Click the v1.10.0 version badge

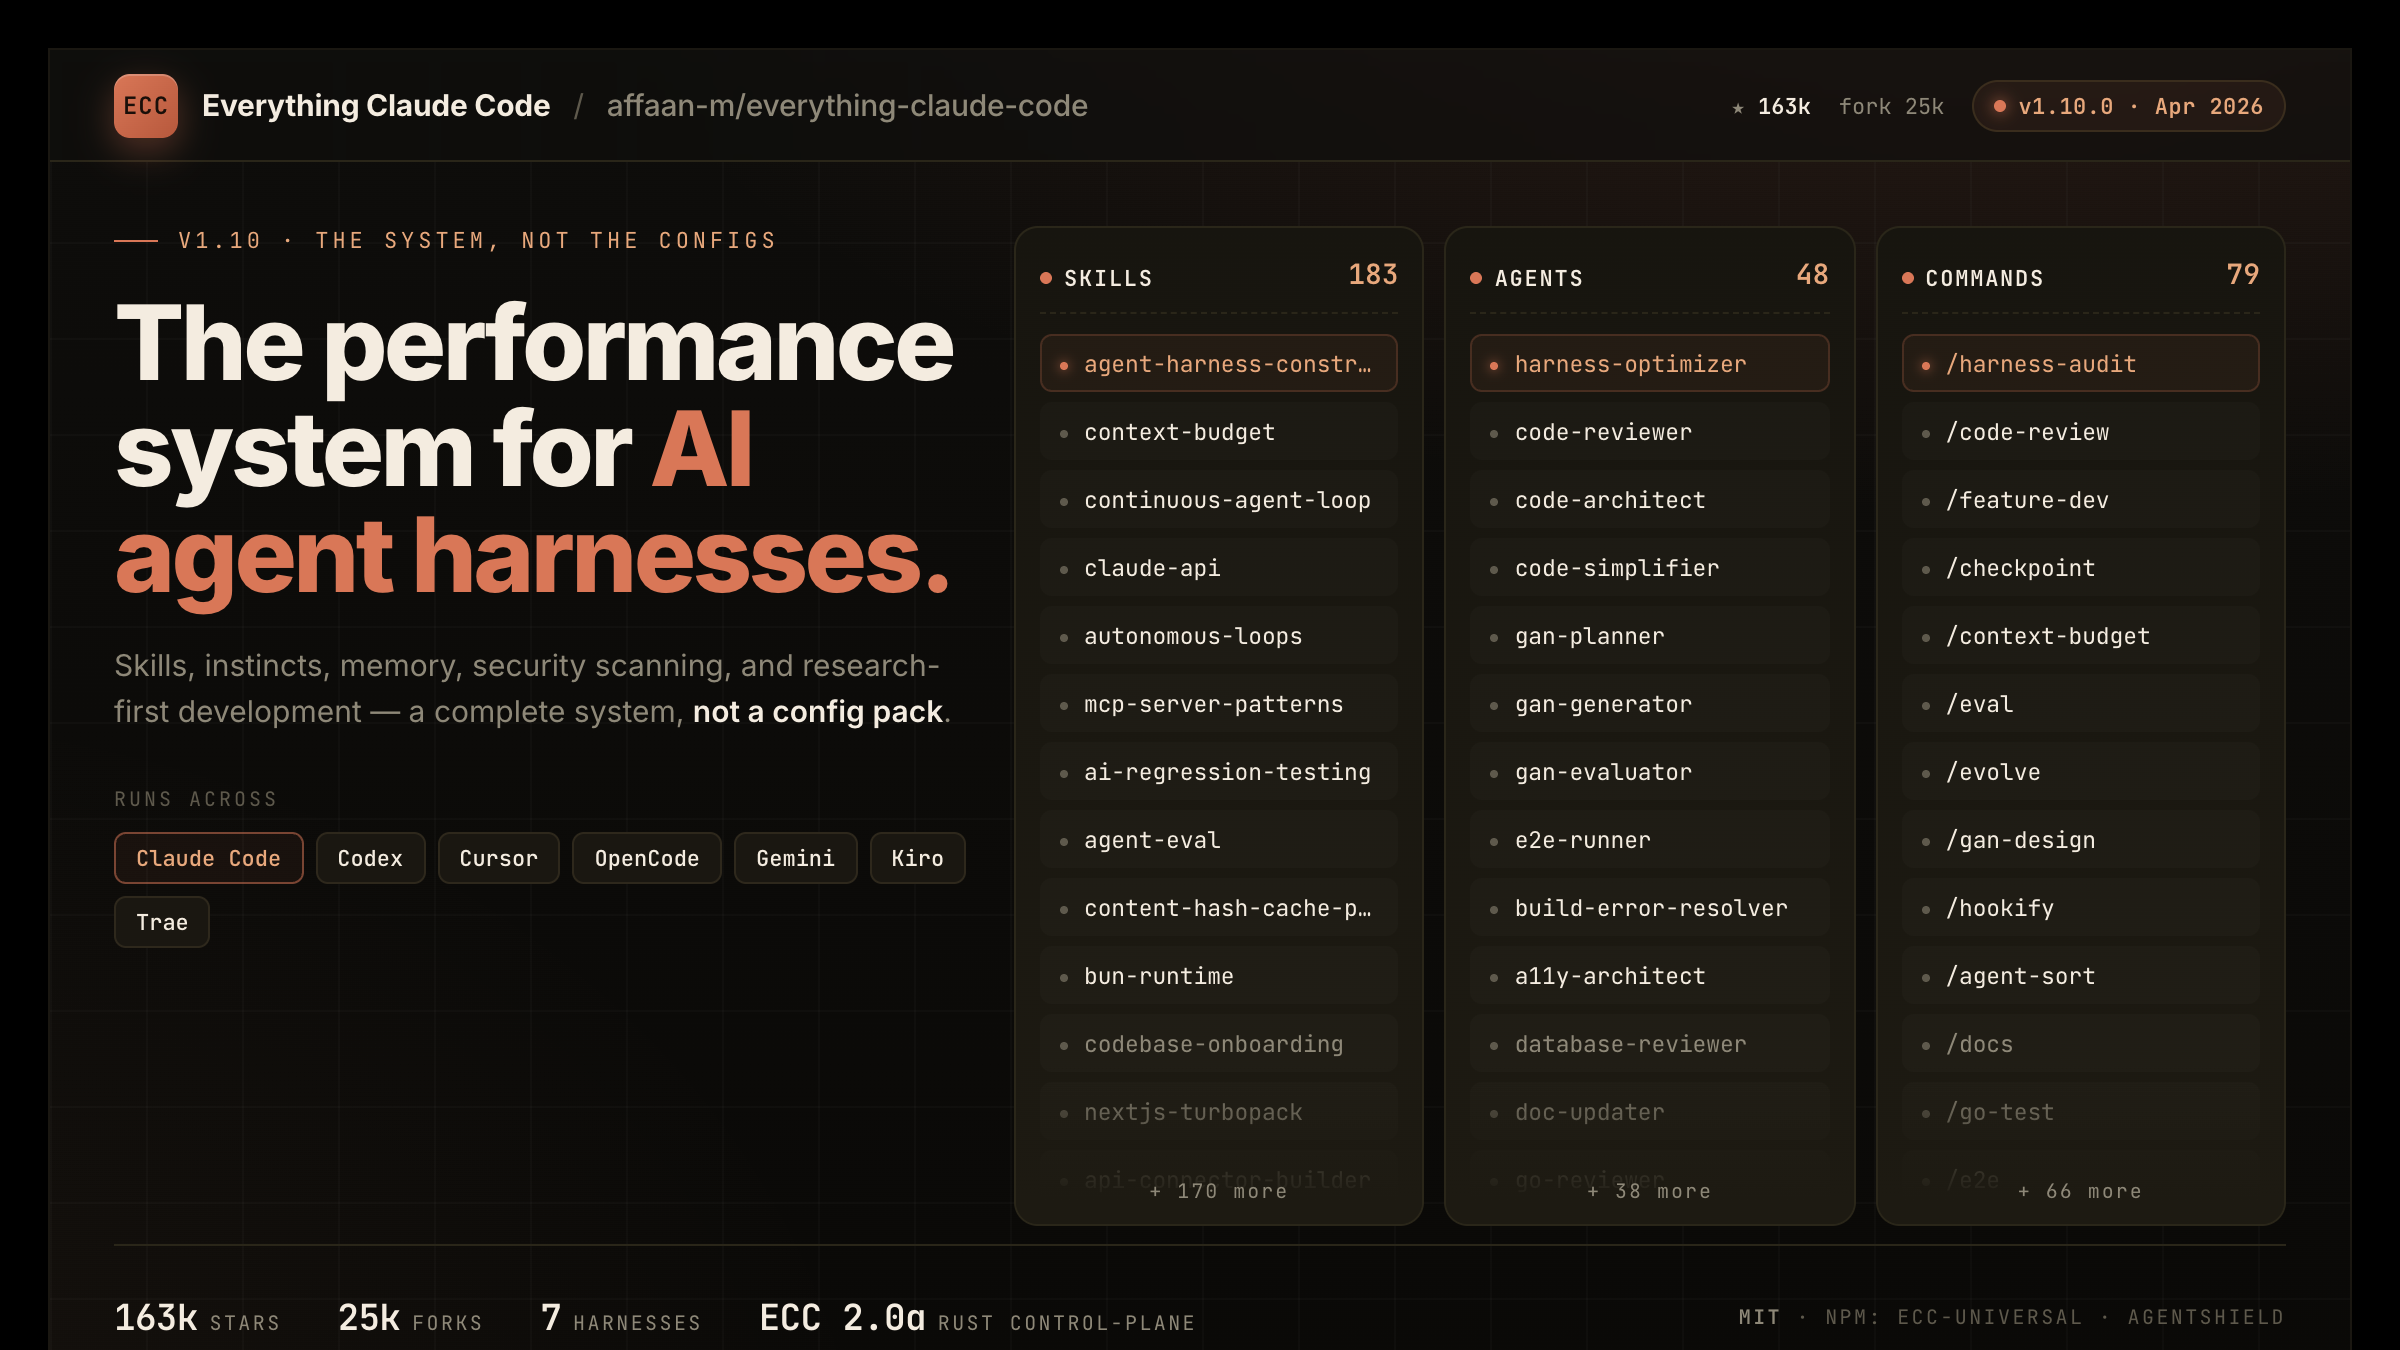(2127, 106)
